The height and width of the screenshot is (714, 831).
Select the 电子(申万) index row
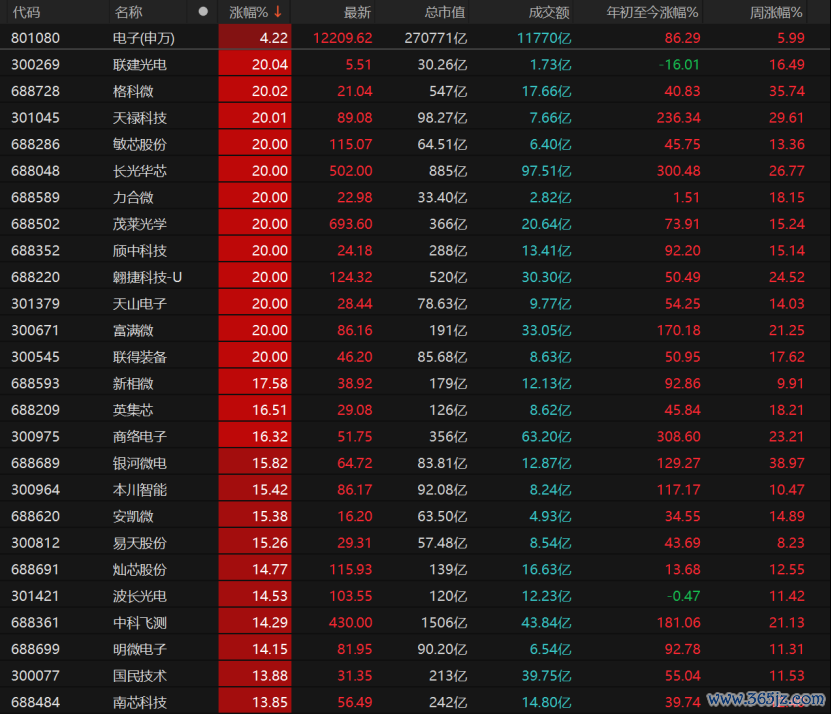(416, 38)
